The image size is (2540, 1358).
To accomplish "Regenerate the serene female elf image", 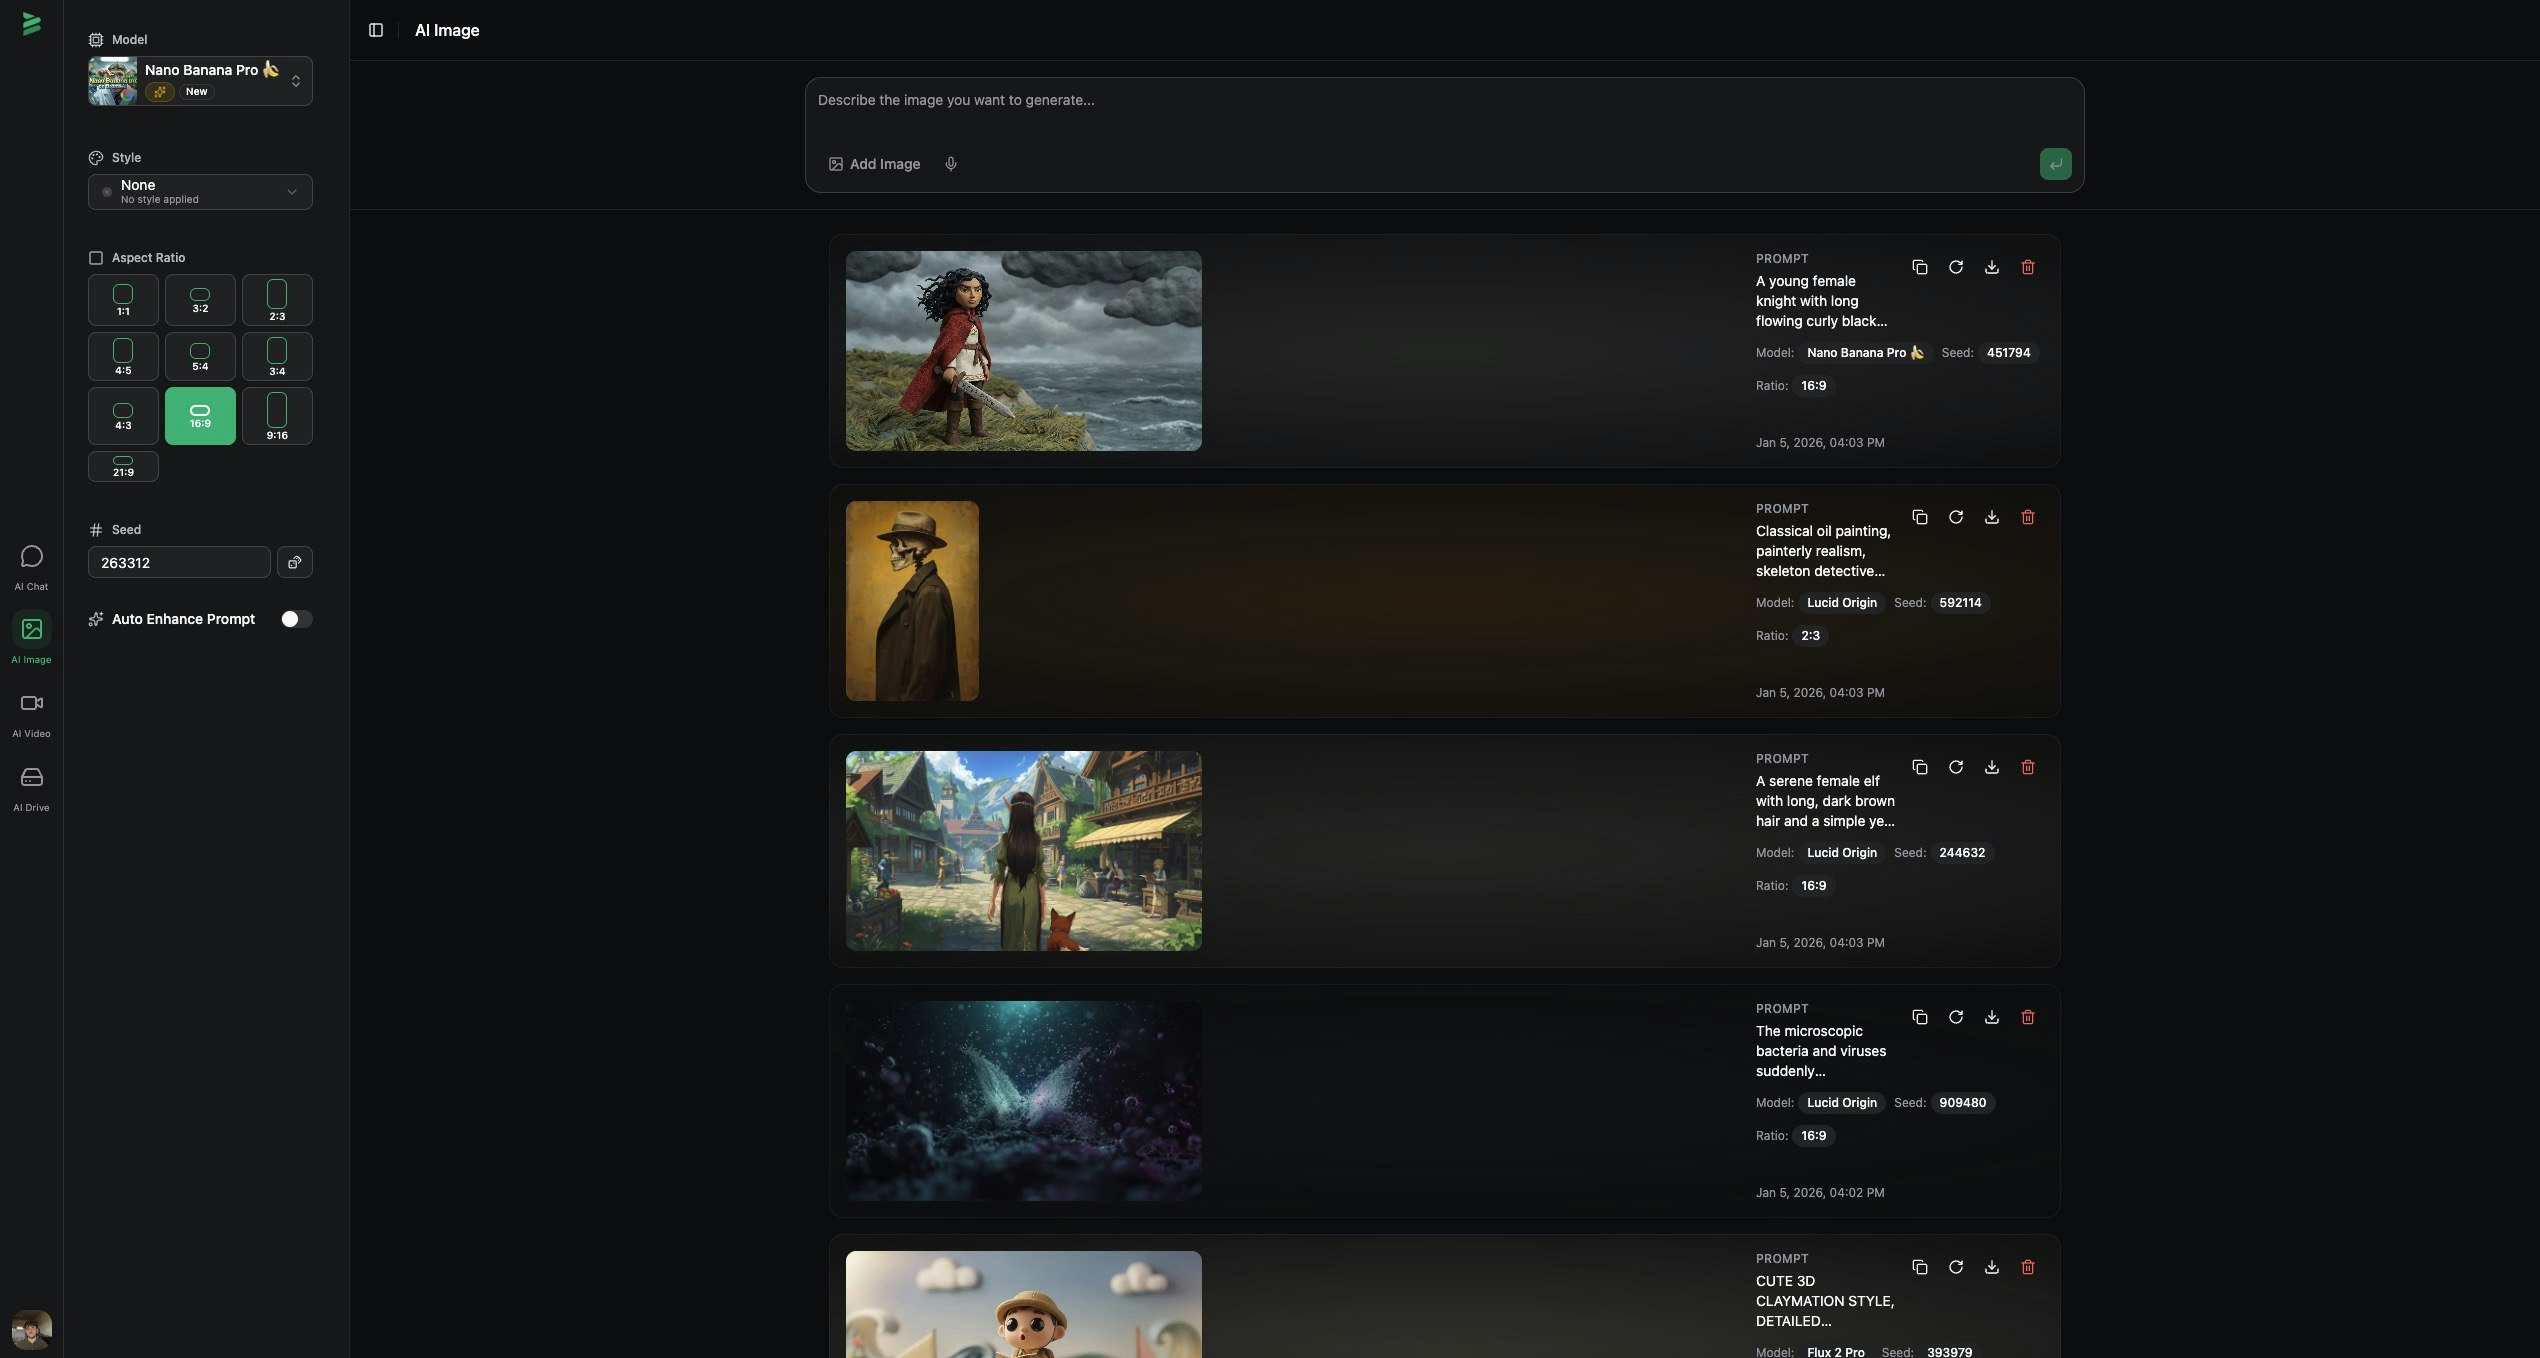I will 1956,767.
